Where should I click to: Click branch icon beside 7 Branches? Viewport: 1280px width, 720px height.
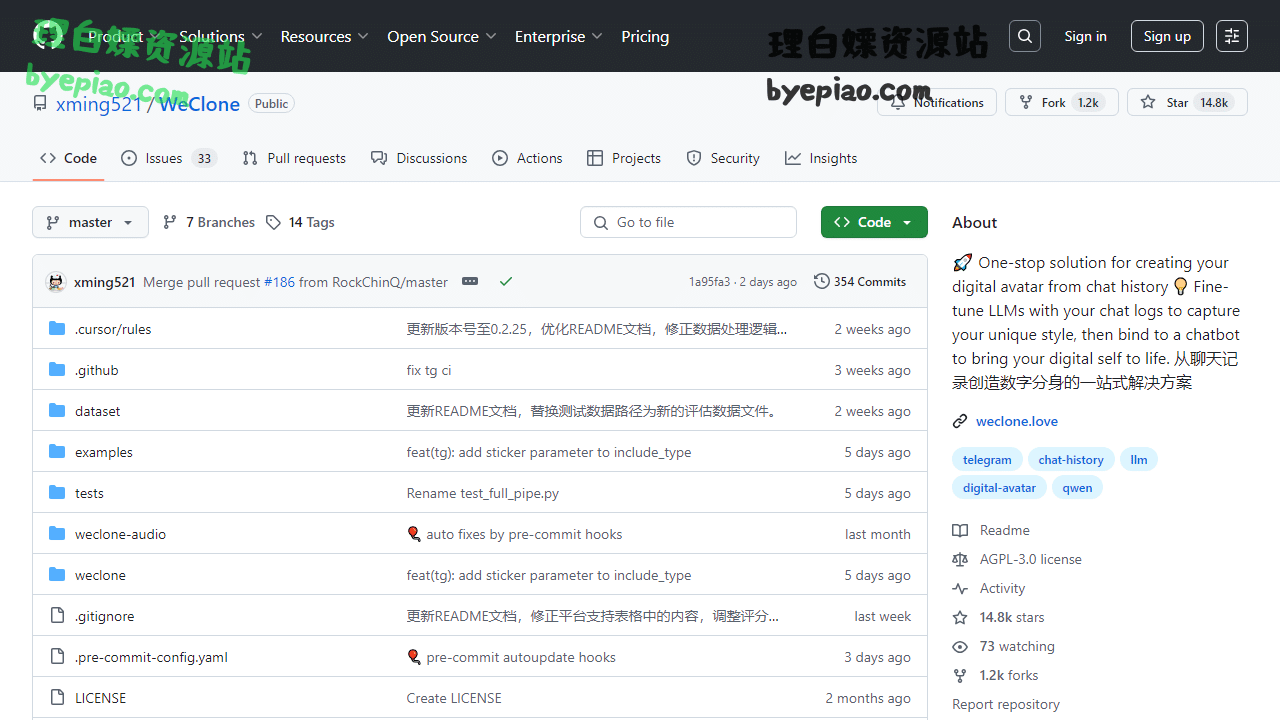170,222
